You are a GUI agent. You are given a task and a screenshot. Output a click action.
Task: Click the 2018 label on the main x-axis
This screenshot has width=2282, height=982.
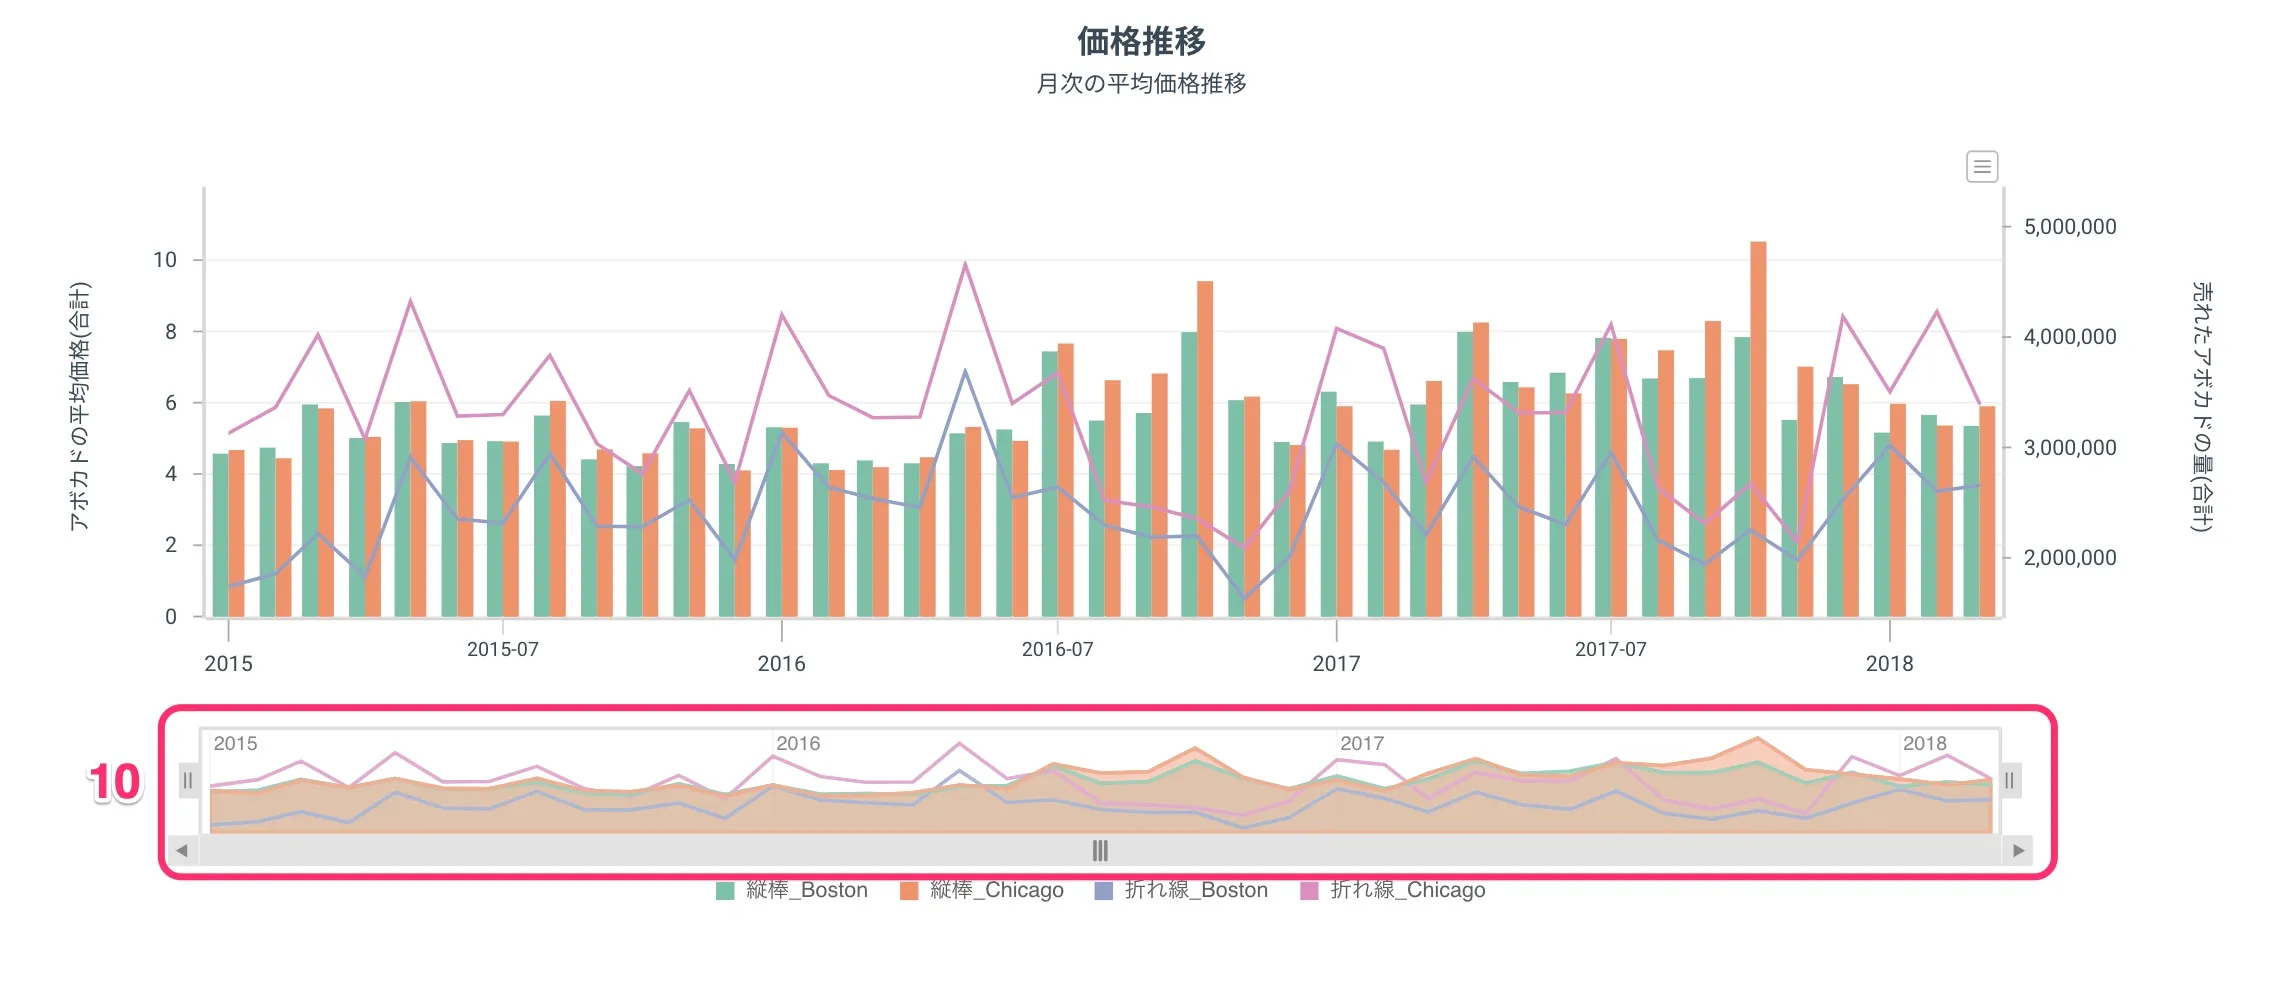1889,664
